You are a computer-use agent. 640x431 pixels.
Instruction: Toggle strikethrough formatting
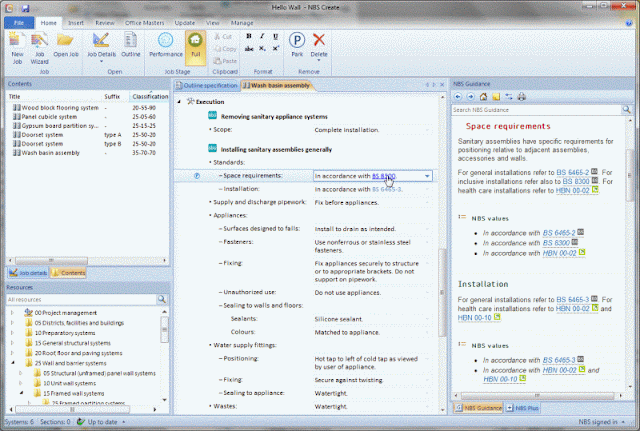click(x=249, y=49)
